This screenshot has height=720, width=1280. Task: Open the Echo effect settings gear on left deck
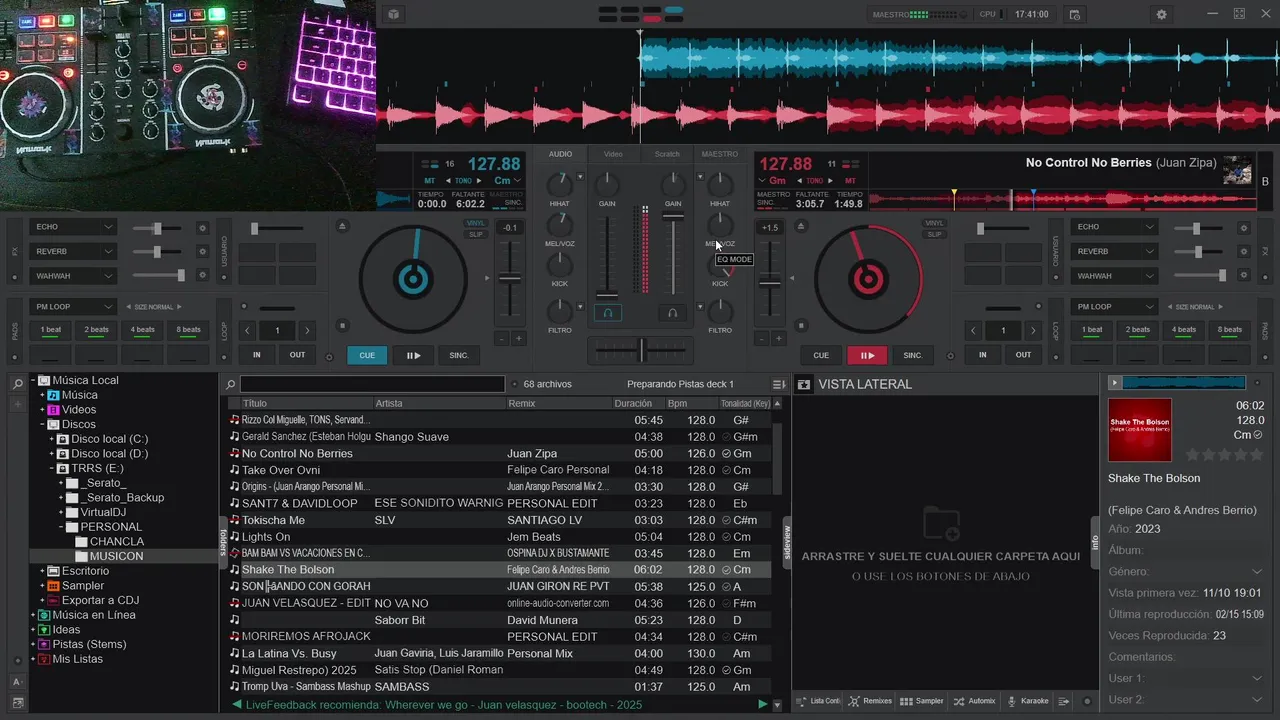(202, 228)
